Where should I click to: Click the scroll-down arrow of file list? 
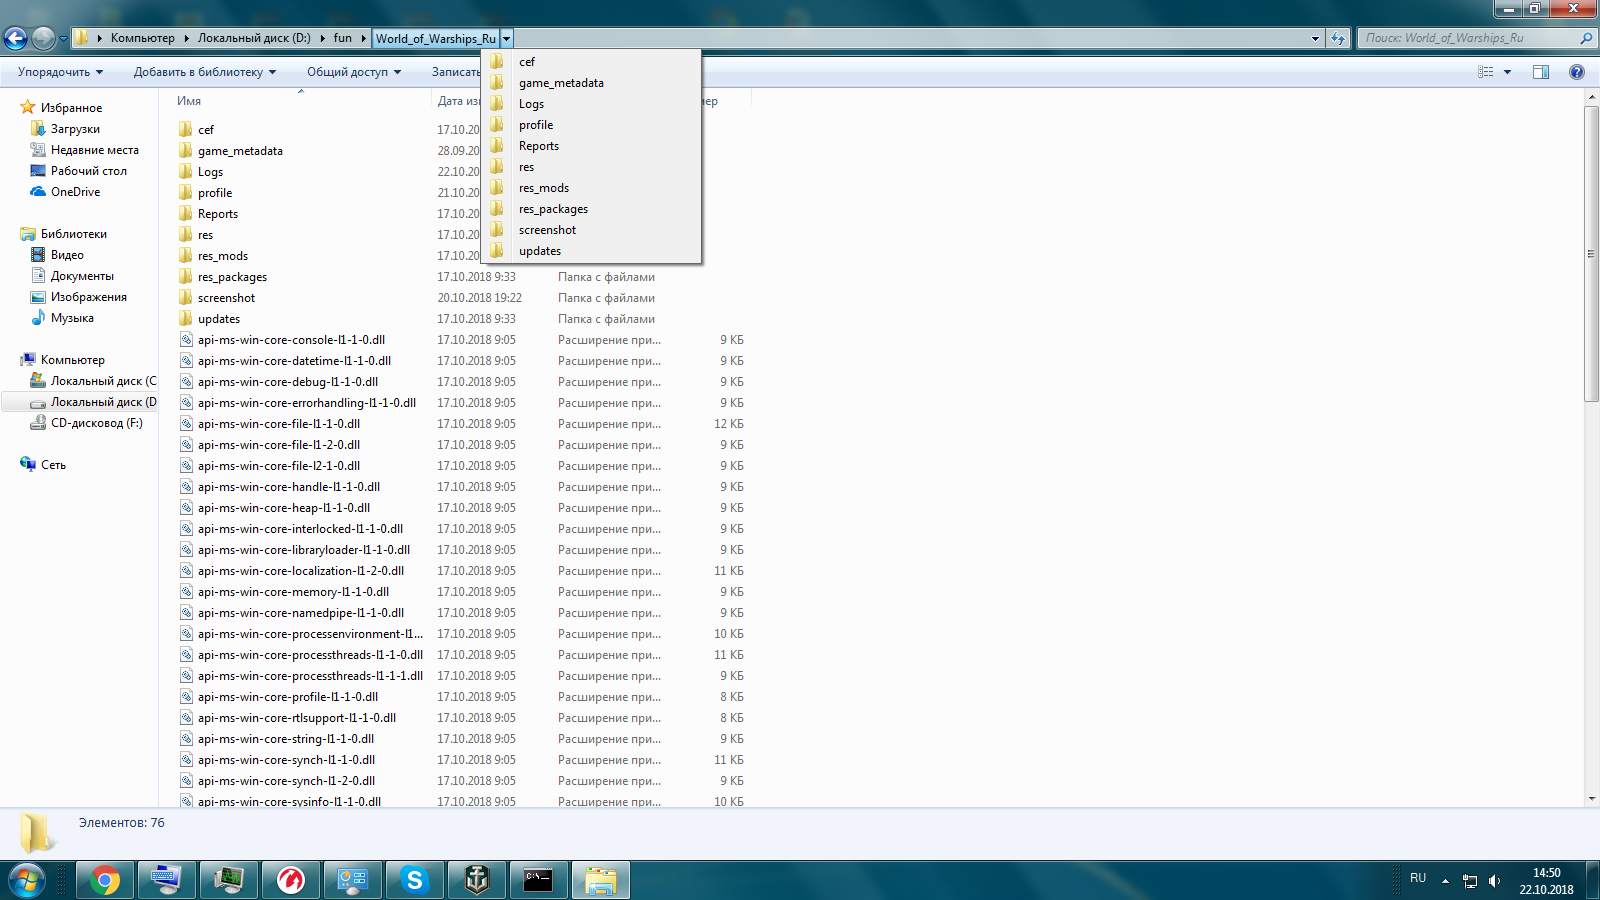pyautogui.click(x=1592, y=799)
